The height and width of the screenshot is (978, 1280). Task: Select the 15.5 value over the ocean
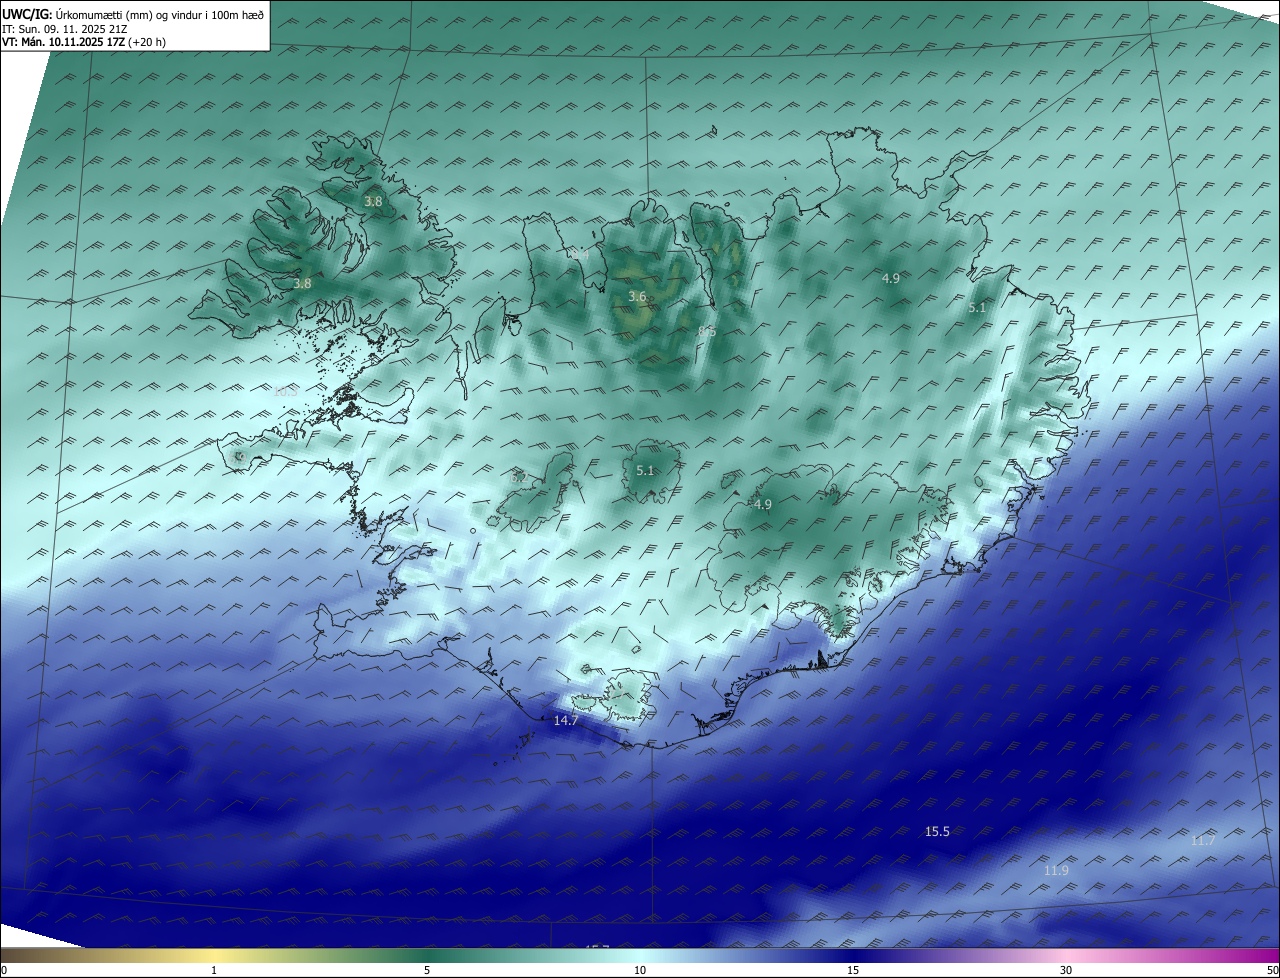pyautogui.click(x=937, y=832)
